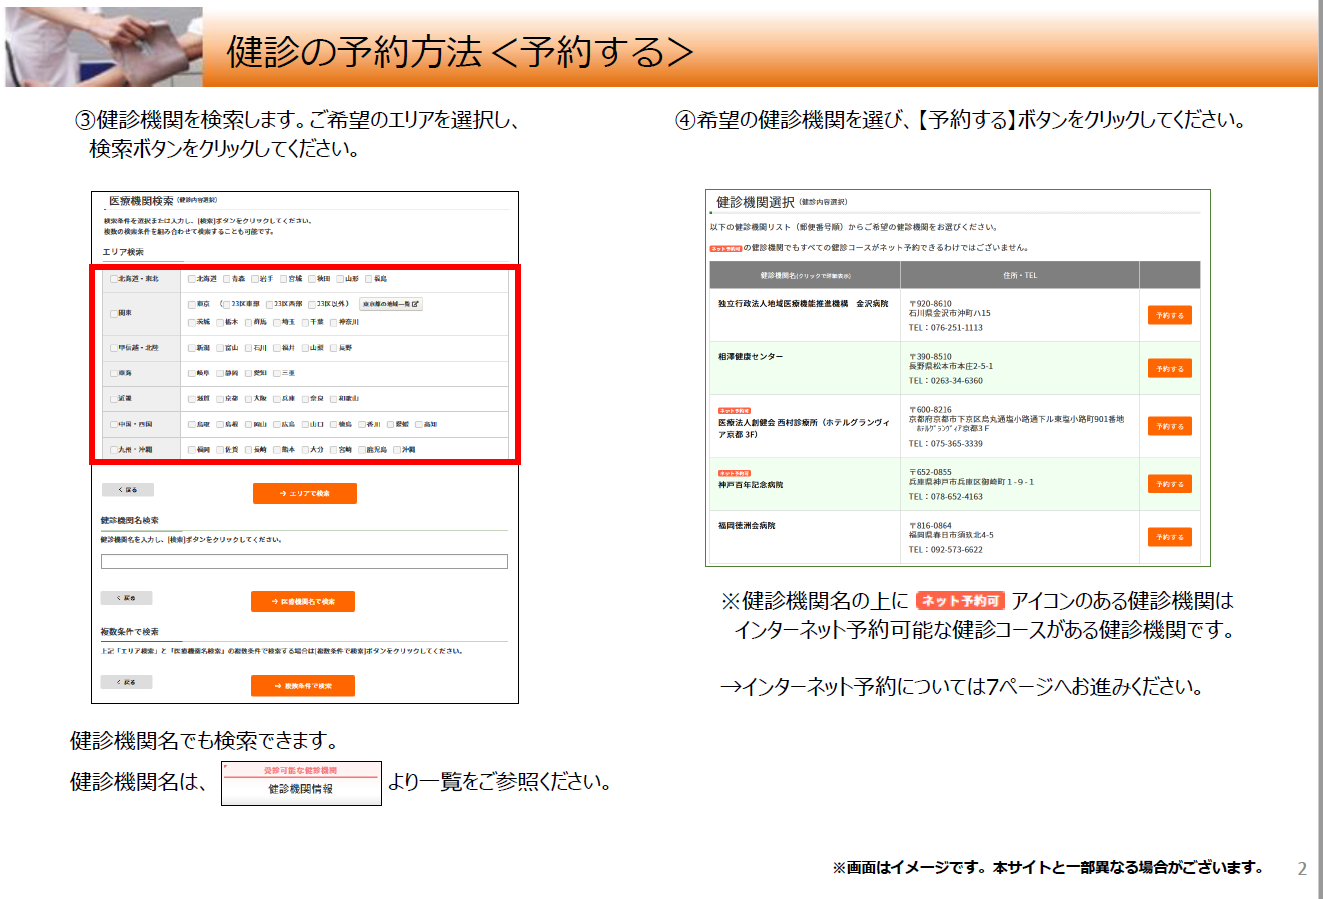This screenshot has height=899, width=1323.
Task: Click the ネット予約可 badge in the footnote
Action: coord(960,601)
